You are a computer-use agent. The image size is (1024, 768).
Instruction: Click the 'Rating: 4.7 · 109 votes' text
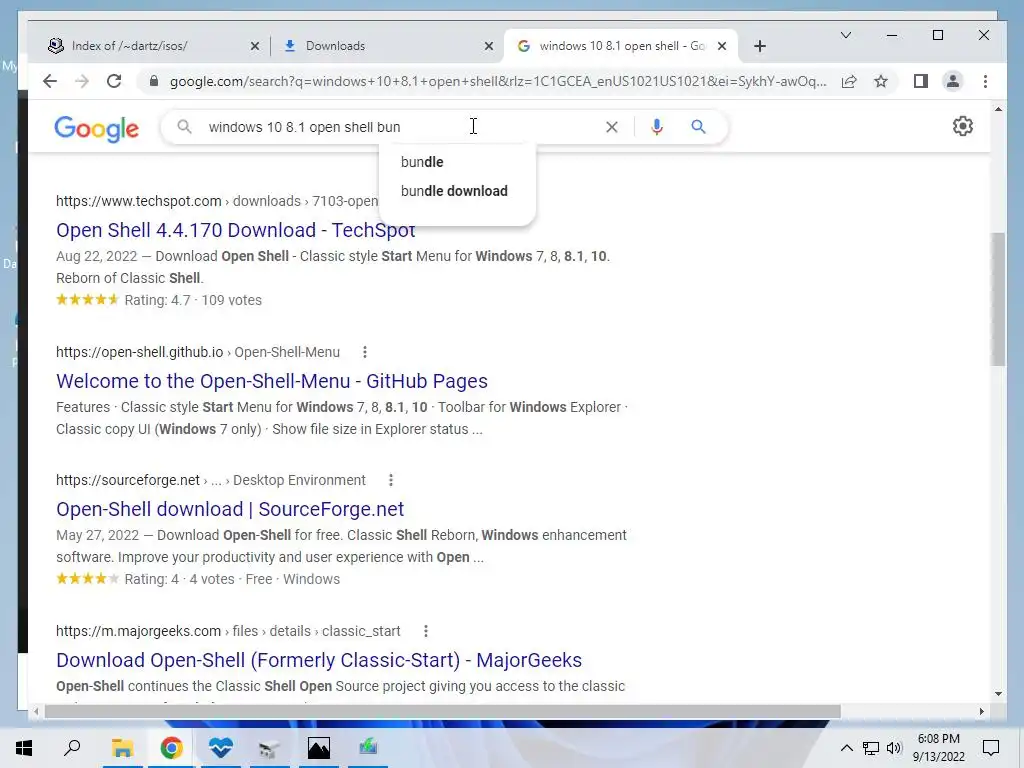pyautogui.click(x=193, y=300)
